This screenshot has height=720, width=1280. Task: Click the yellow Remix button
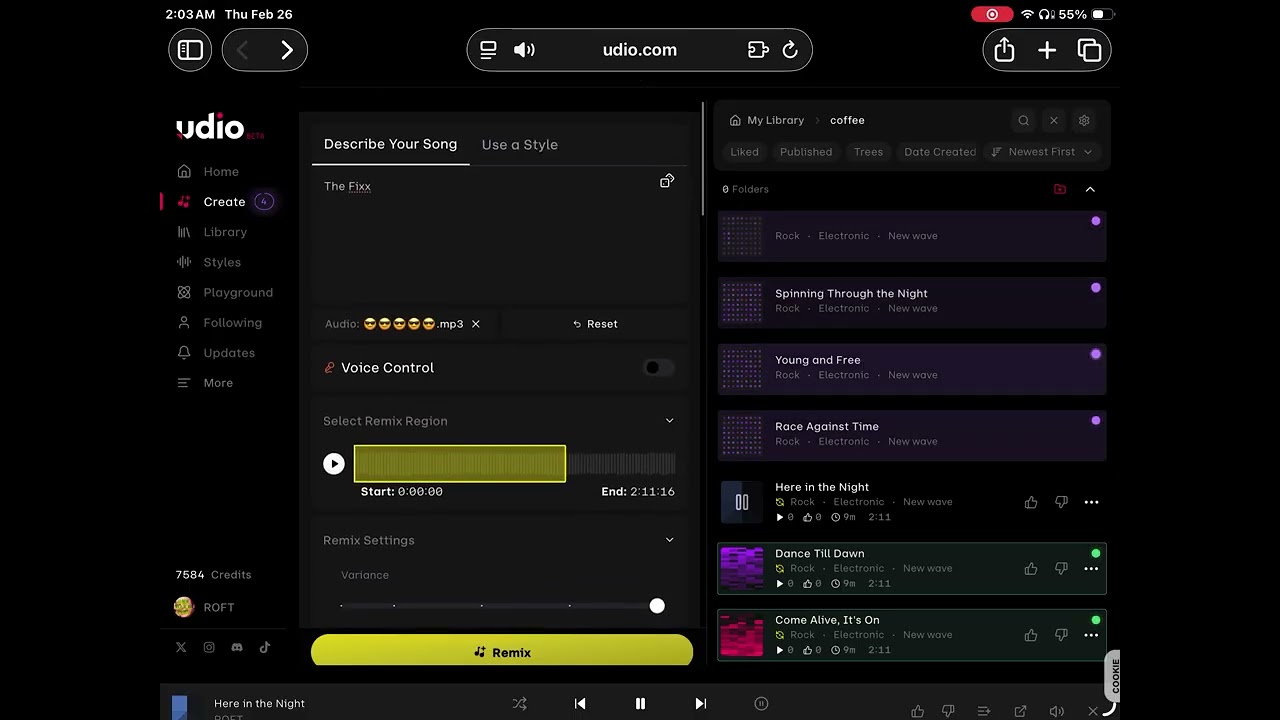click(502, 652)
